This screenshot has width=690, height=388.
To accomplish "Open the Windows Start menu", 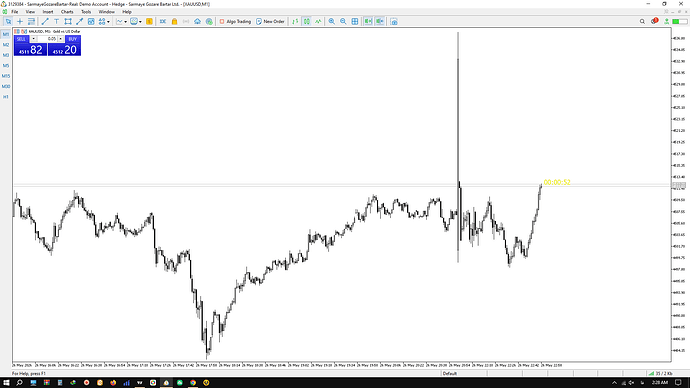I will click(x=6, y=383).
